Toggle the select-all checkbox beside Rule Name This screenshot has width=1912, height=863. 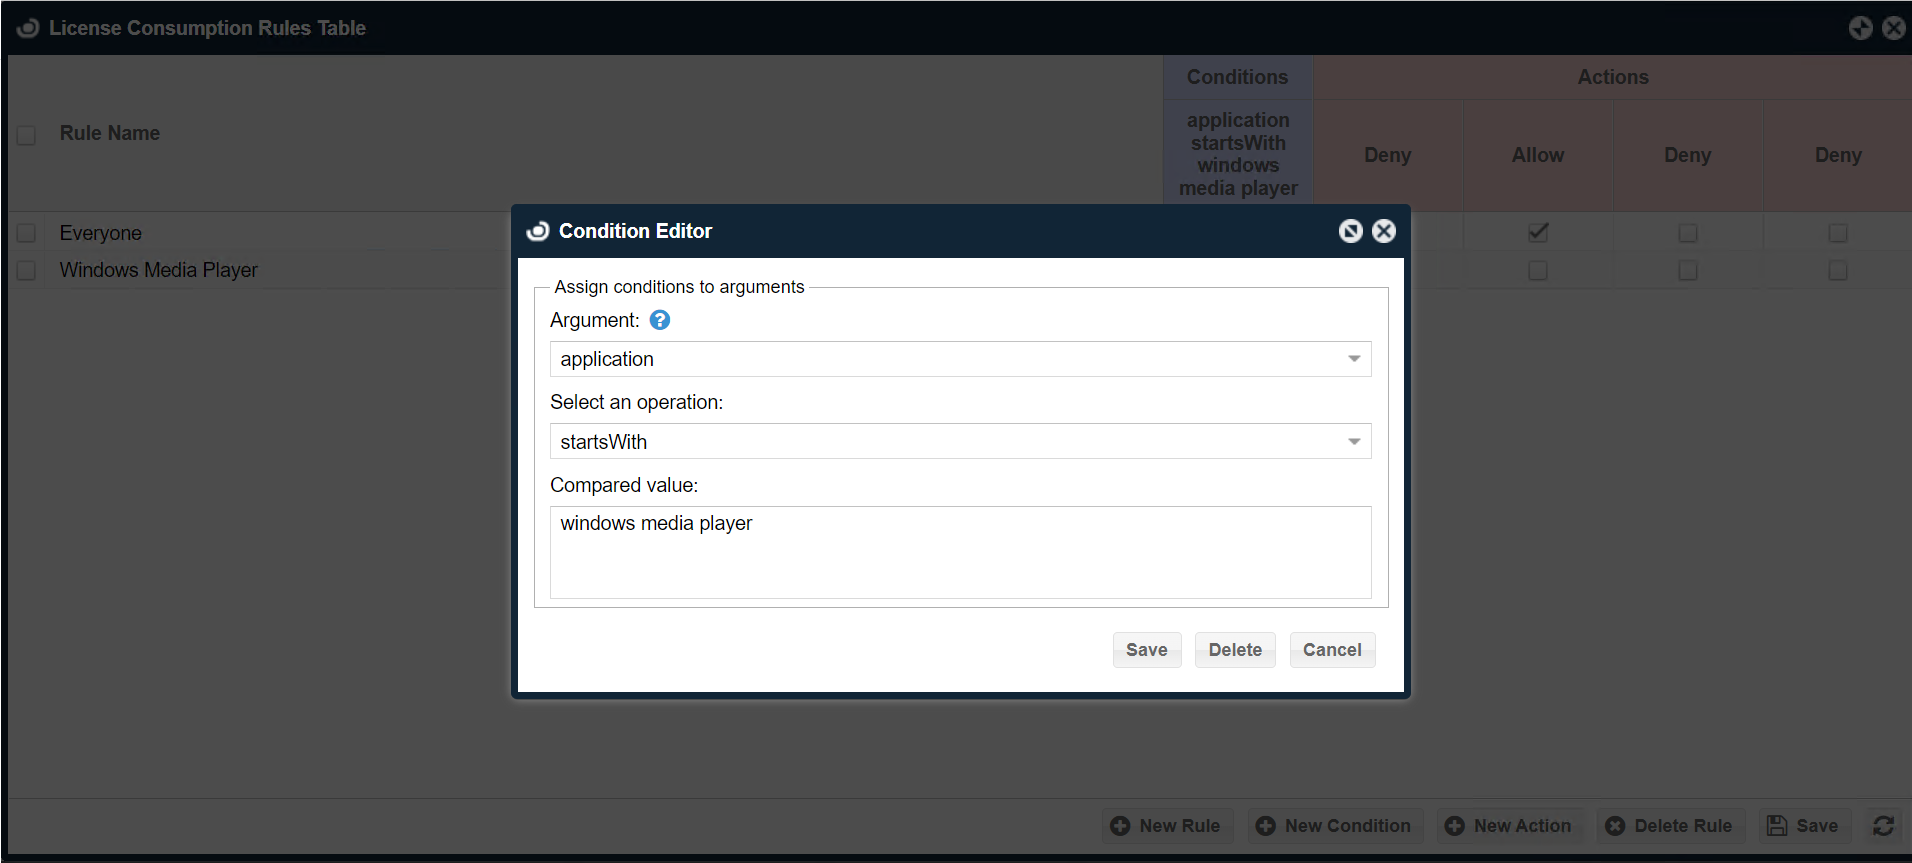pyautogui.click(x=26, y=135)
